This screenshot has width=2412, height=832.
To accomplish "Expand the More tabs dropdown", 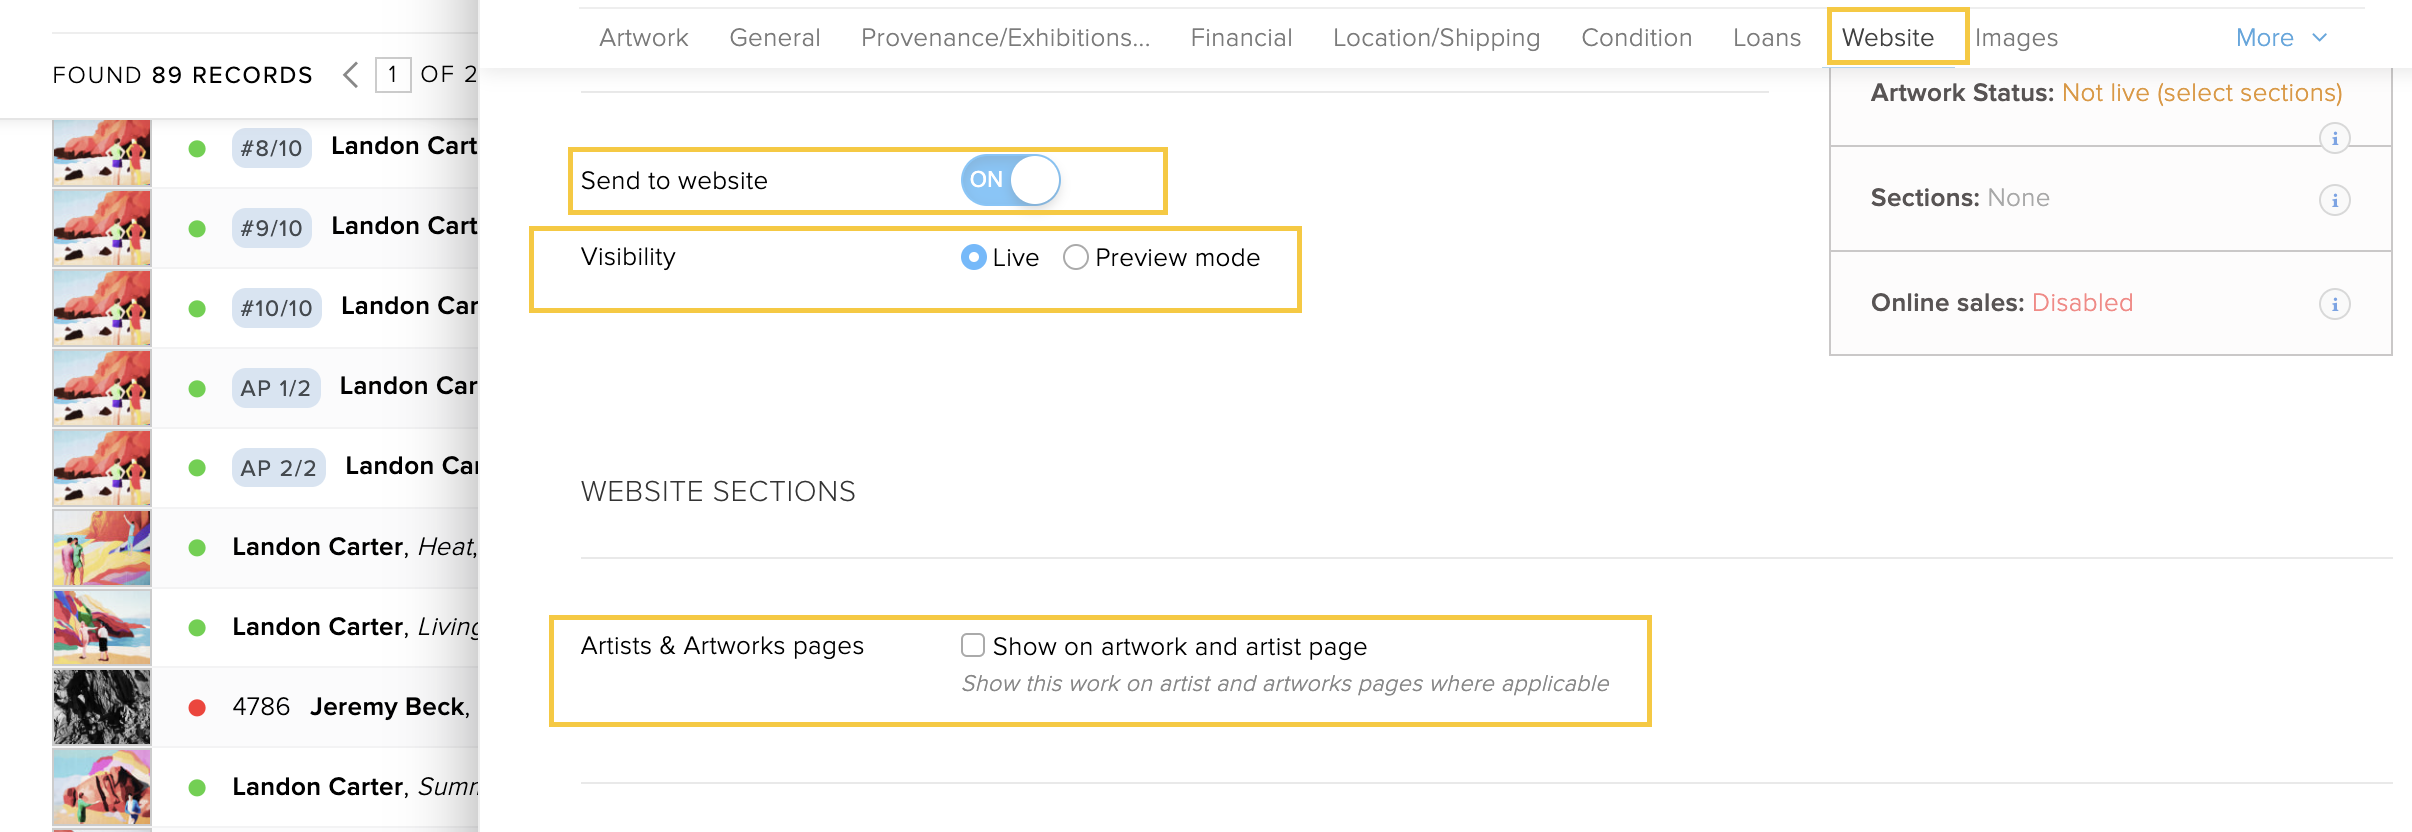I will coord(2282,38).
